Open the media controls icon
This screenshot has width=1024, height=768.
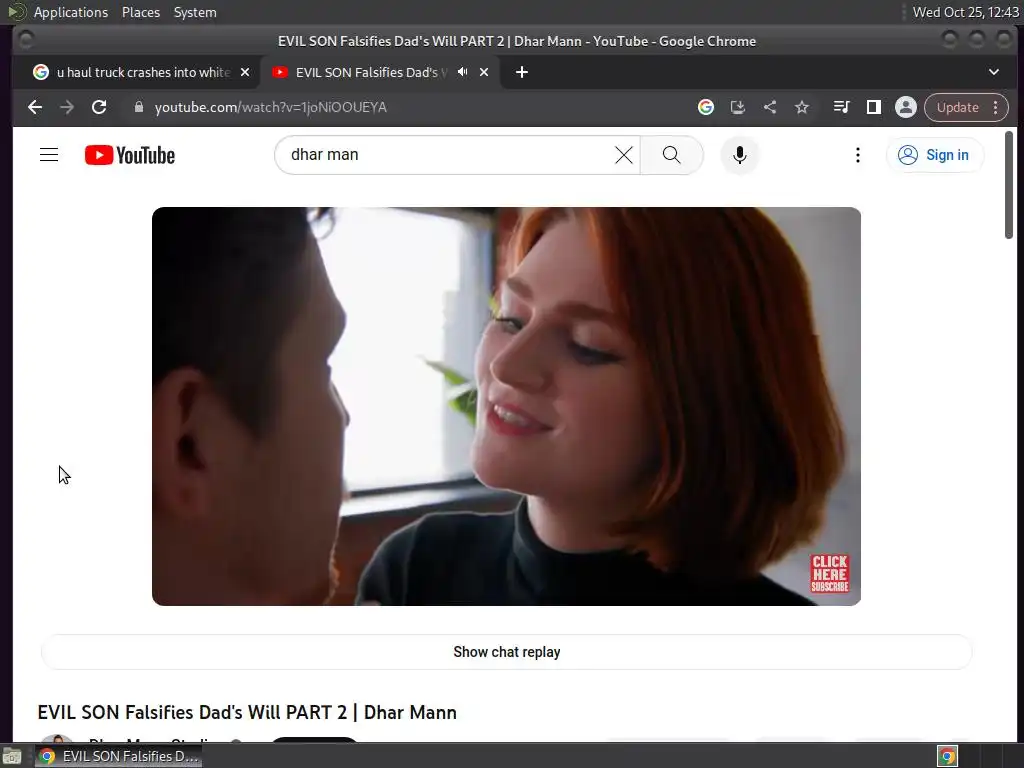841,107
